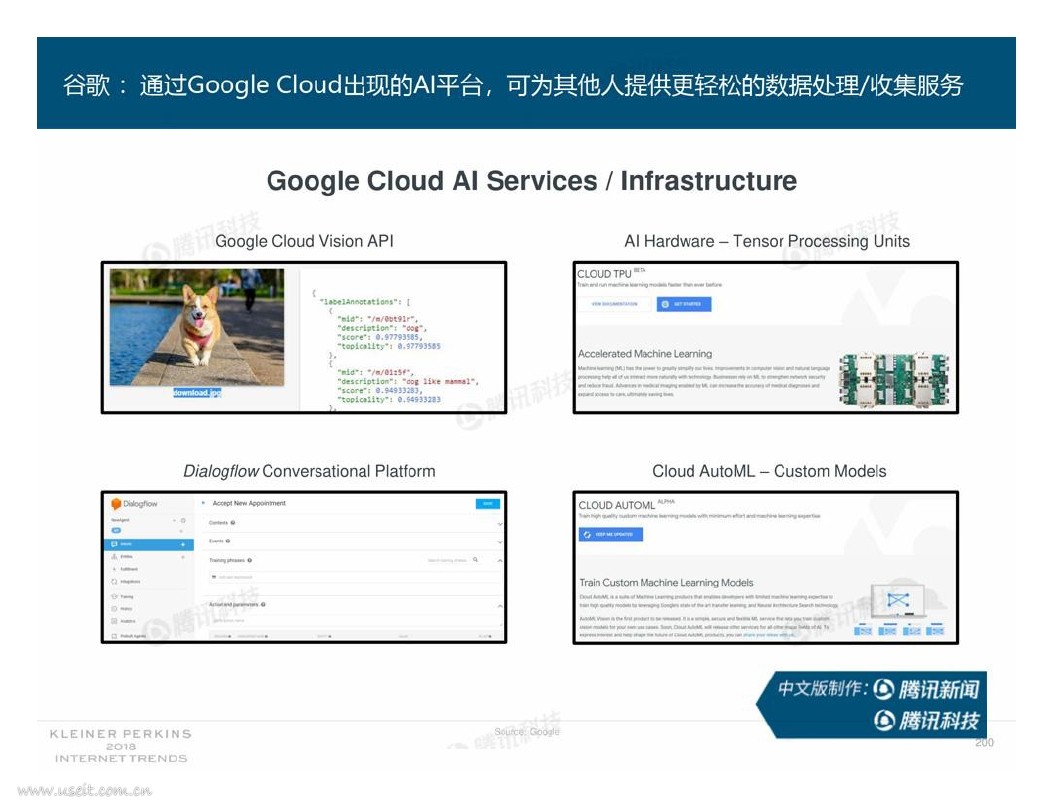Click the Add user expression field

click(355, 577)
